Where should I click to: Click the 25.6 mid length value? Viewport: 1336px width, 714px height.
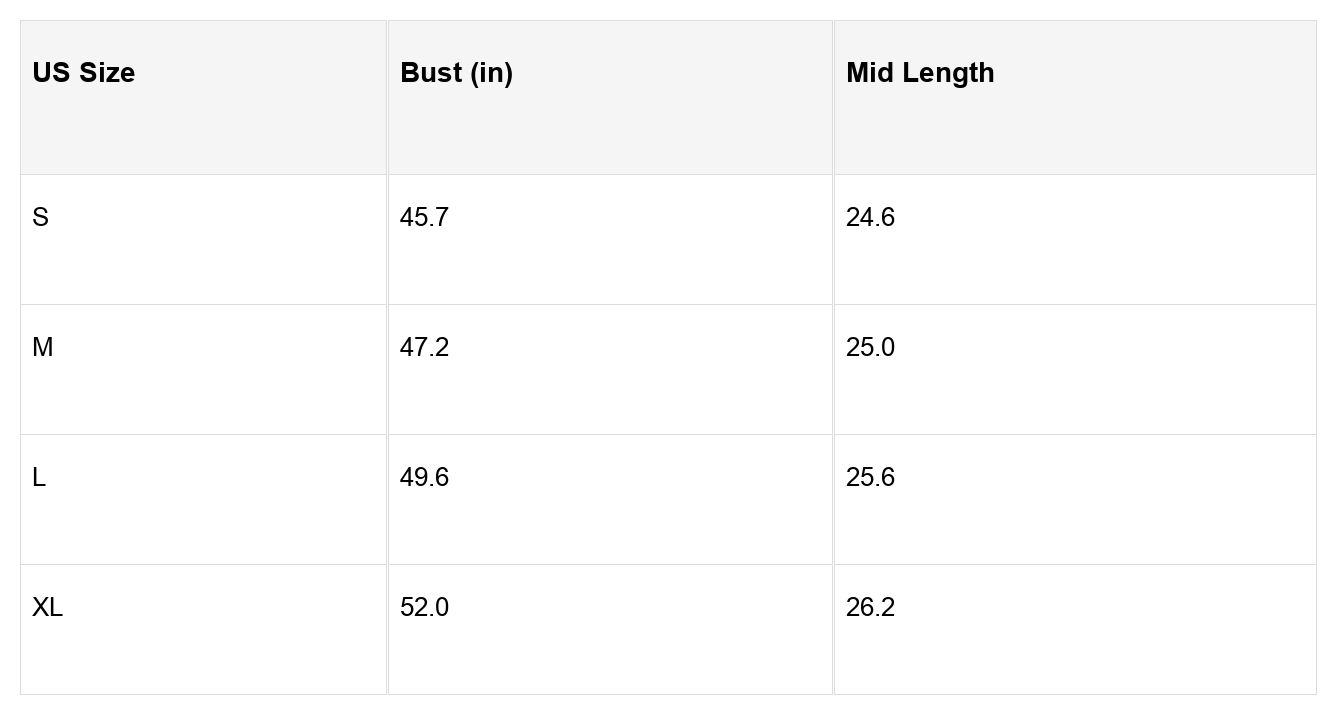coord(870,477)
